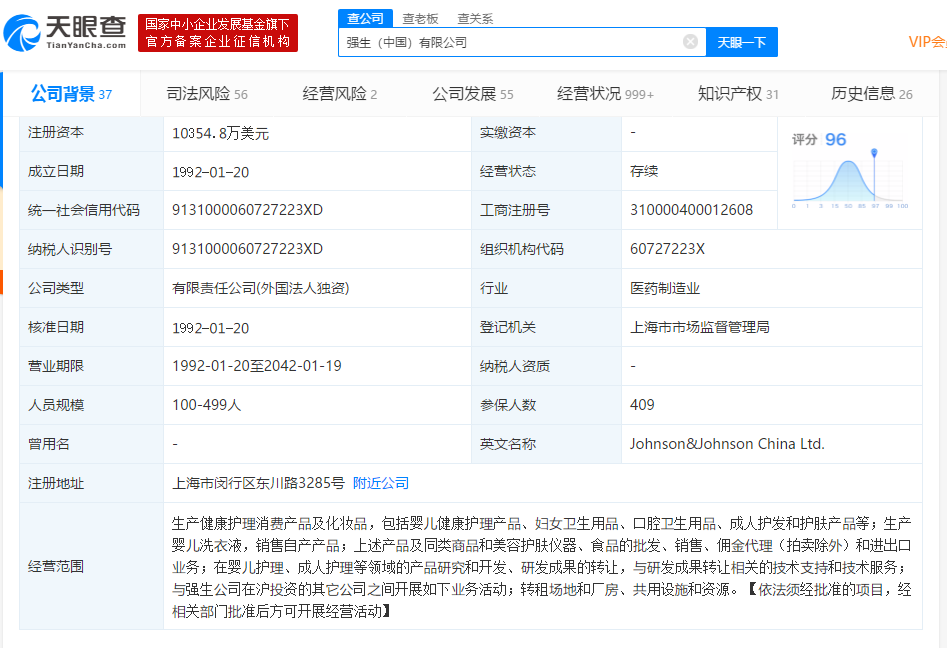This screenshot has height=648, width=947.
Task: Click the 附近公司 link
Action: coord(380,483)
